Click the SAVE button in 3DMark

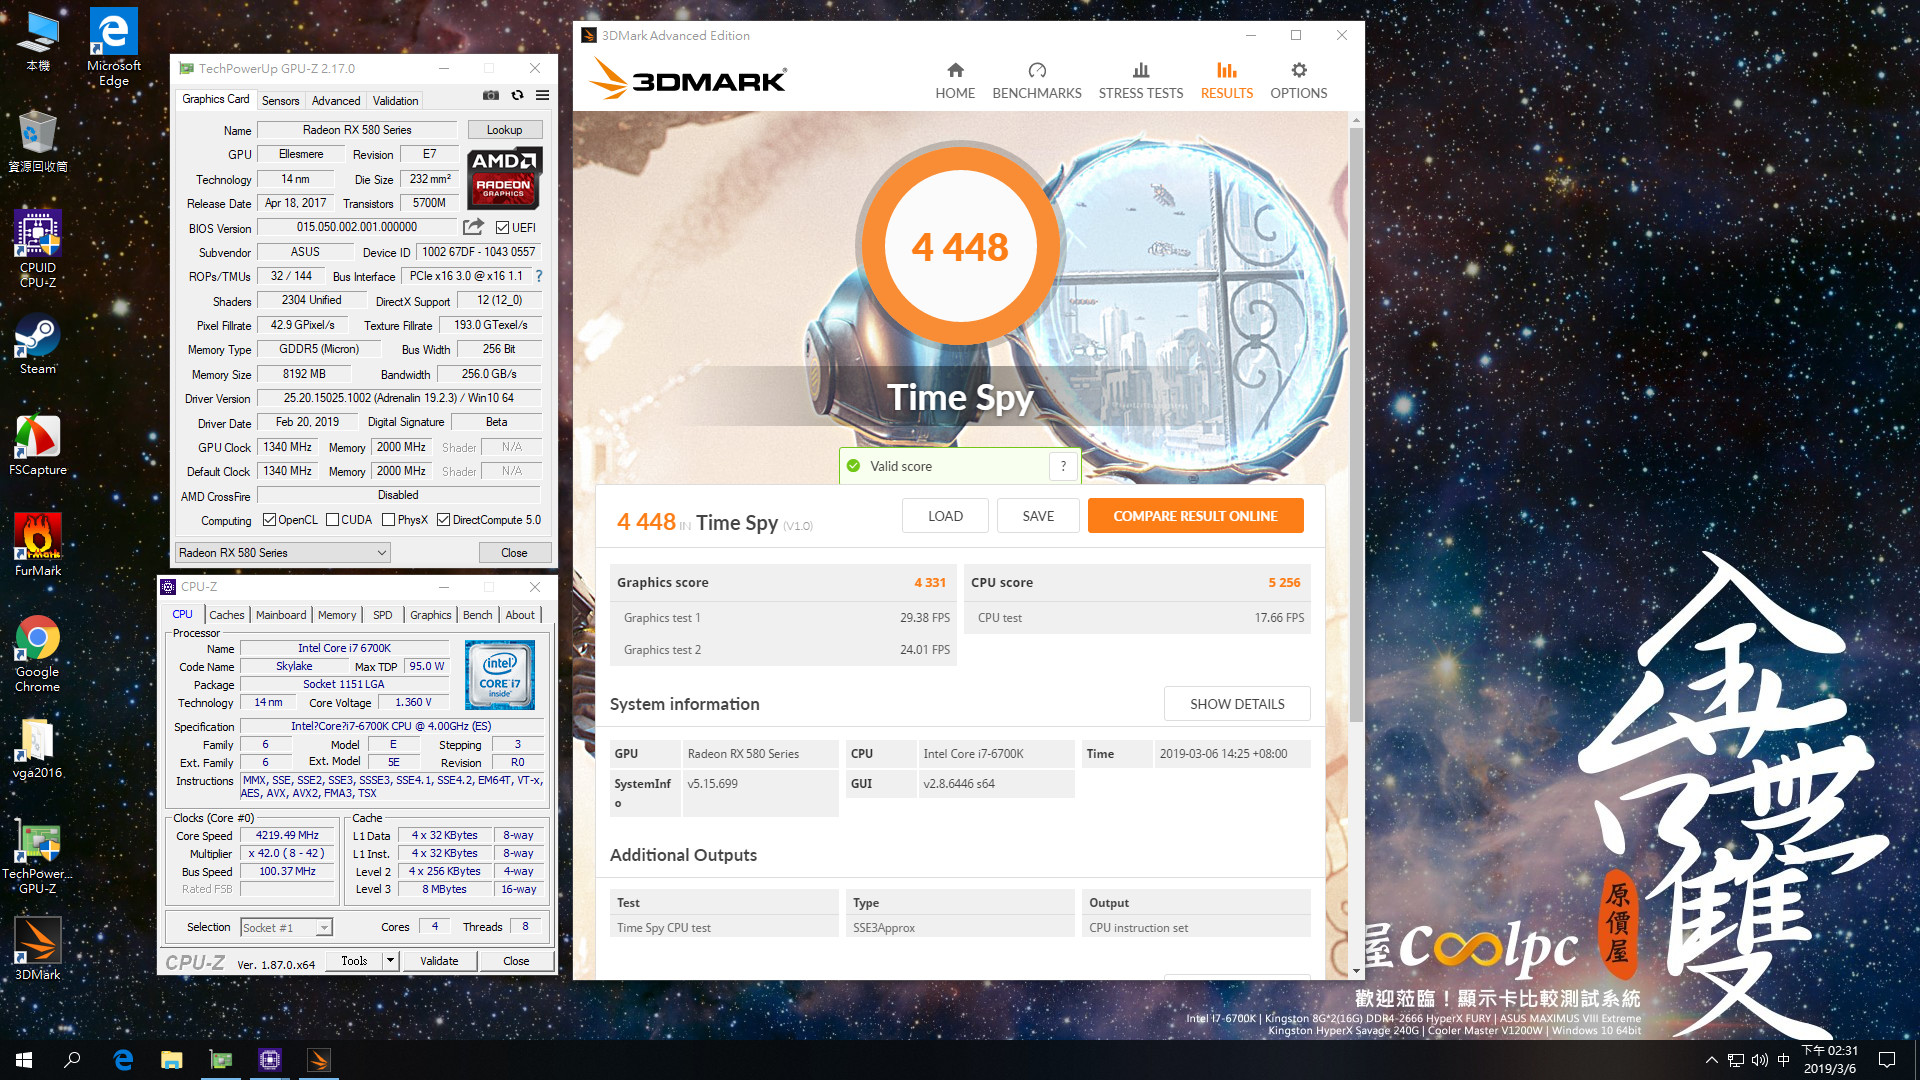coord(1038,516)
